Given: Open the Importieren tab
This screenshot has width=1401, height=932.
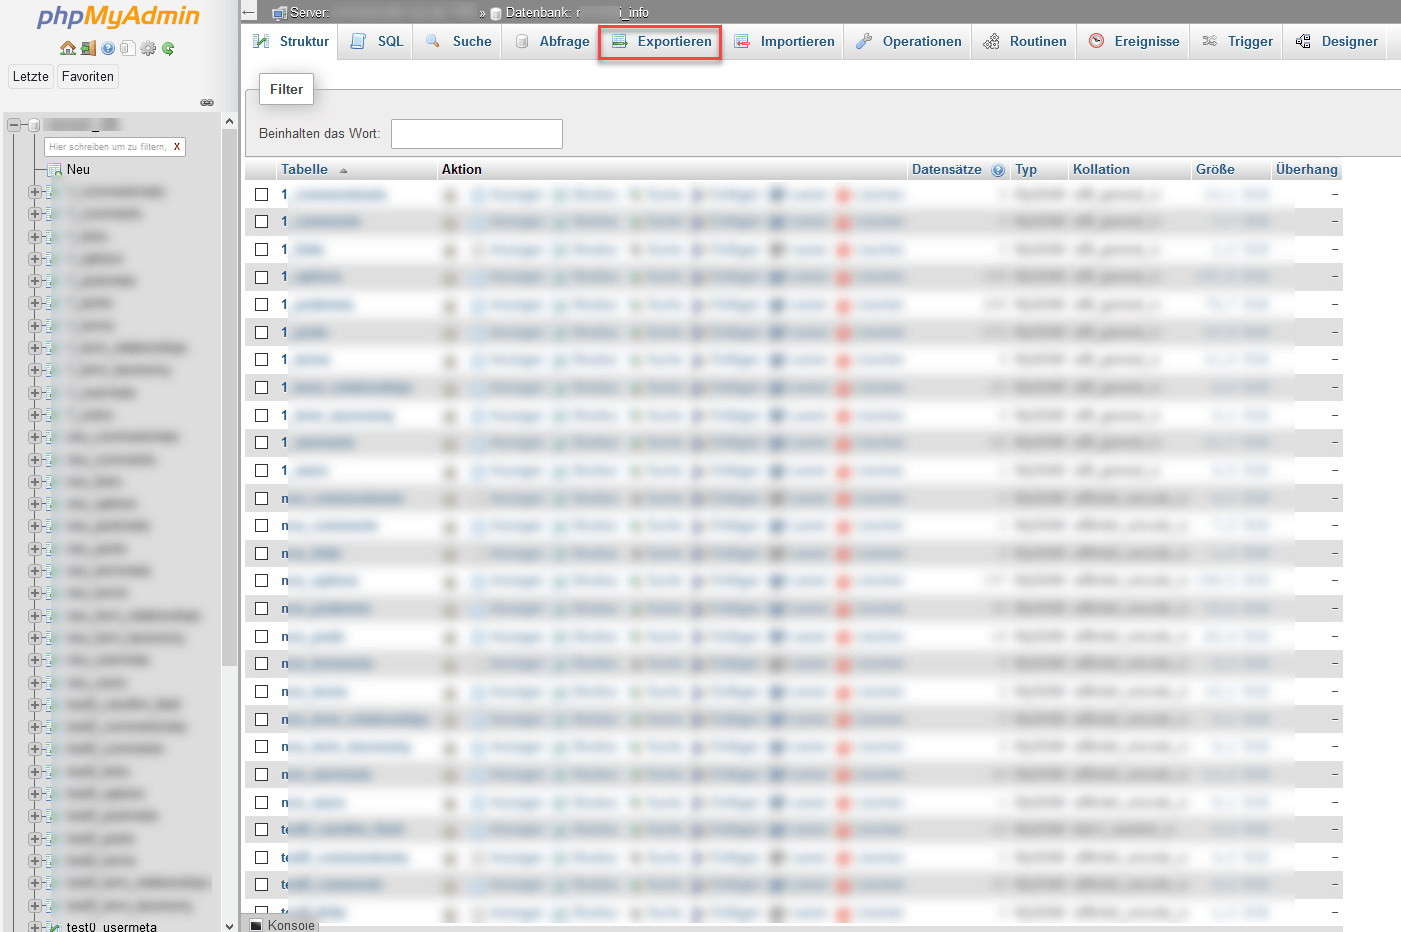Looking at the screenshot, I should [784, 41].
